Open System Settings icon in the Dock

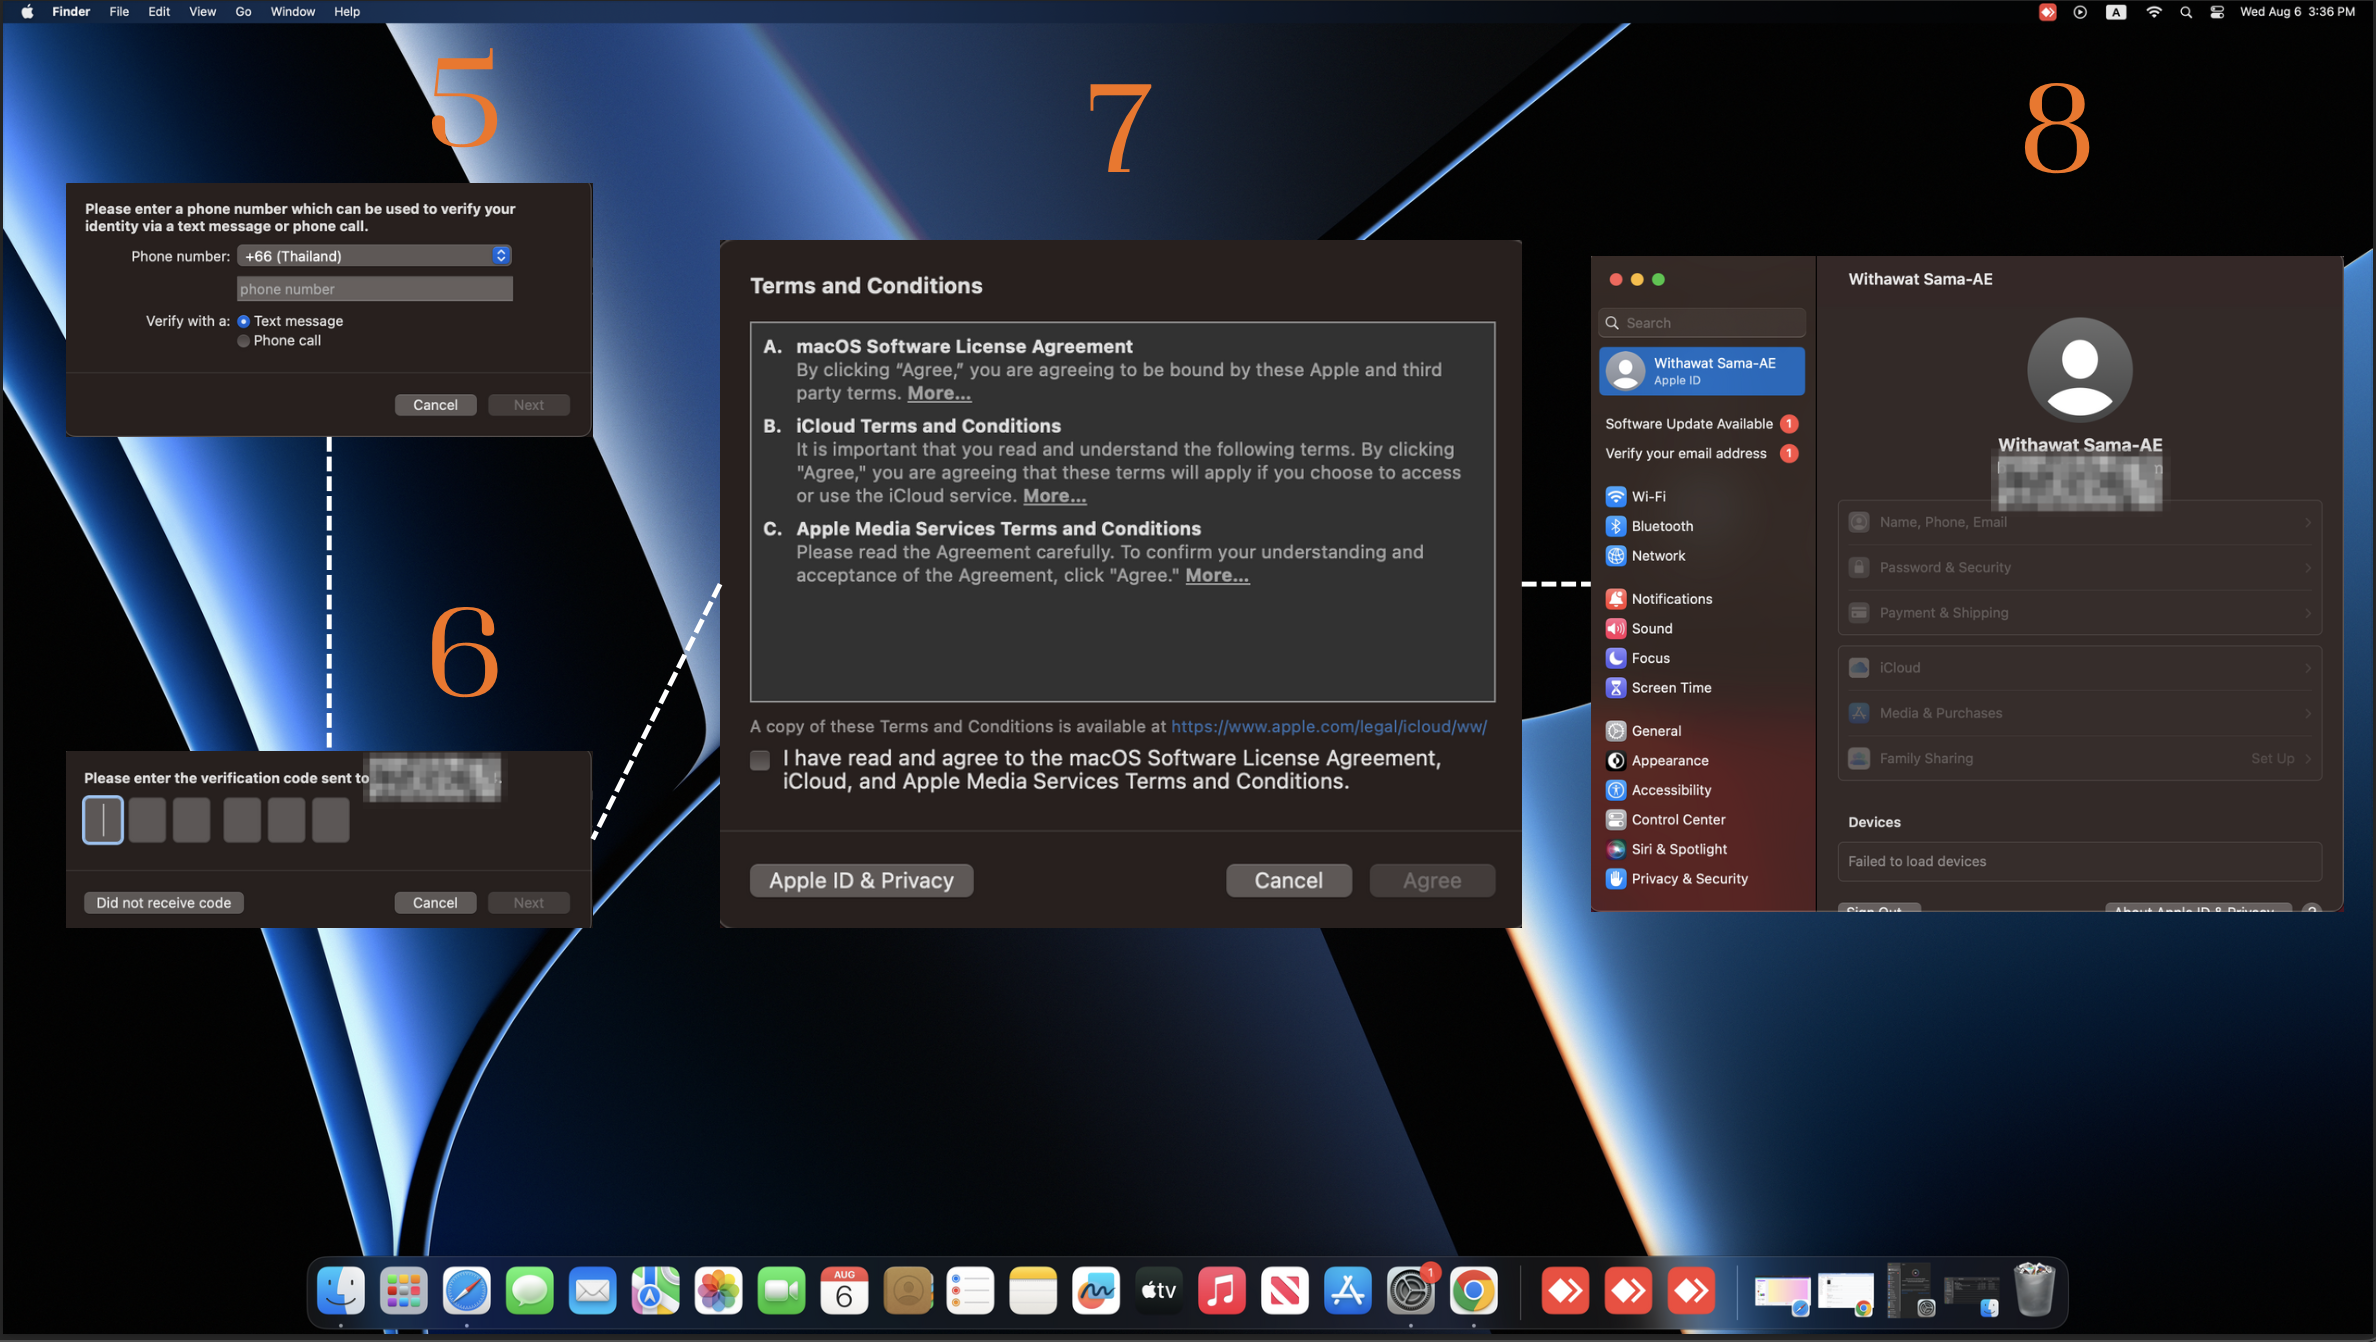click(x=1411, y=1291)
